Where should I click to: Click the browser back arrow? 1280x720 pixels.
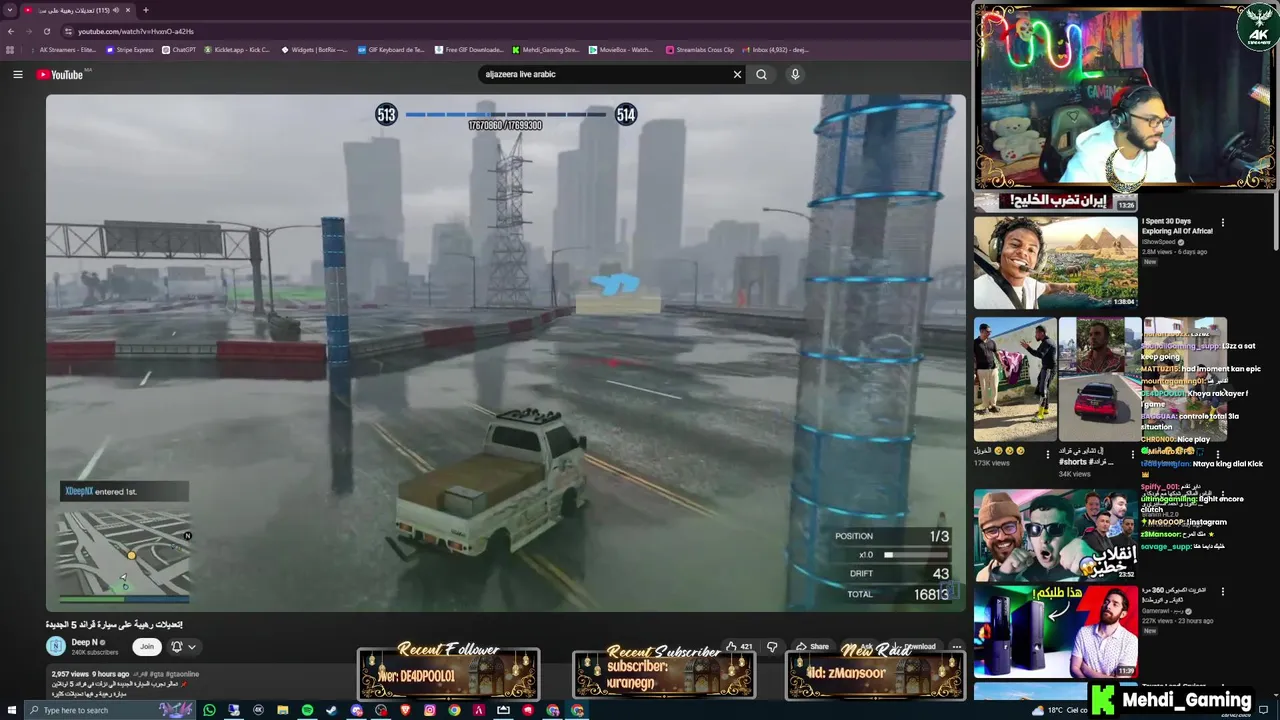(x=10, y=31)
